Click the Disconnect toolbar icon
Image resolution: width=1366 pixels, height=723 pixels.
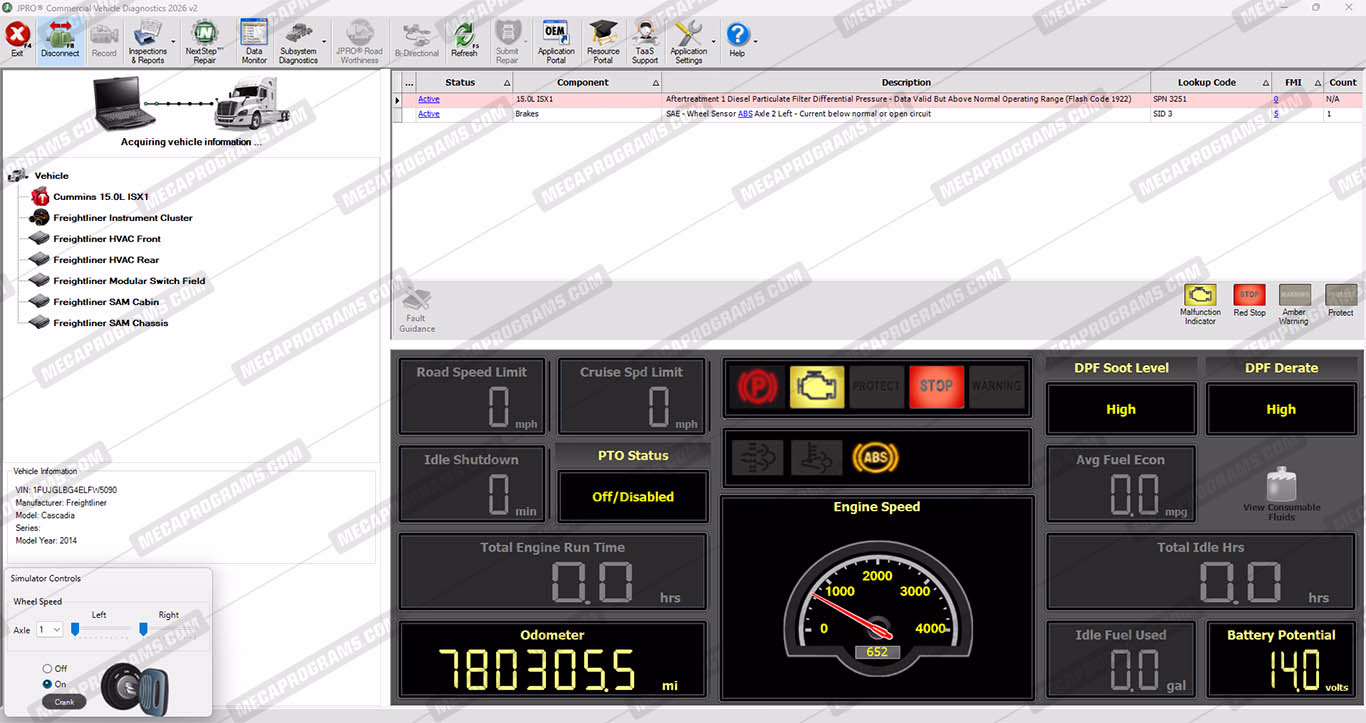coord(60,41)
